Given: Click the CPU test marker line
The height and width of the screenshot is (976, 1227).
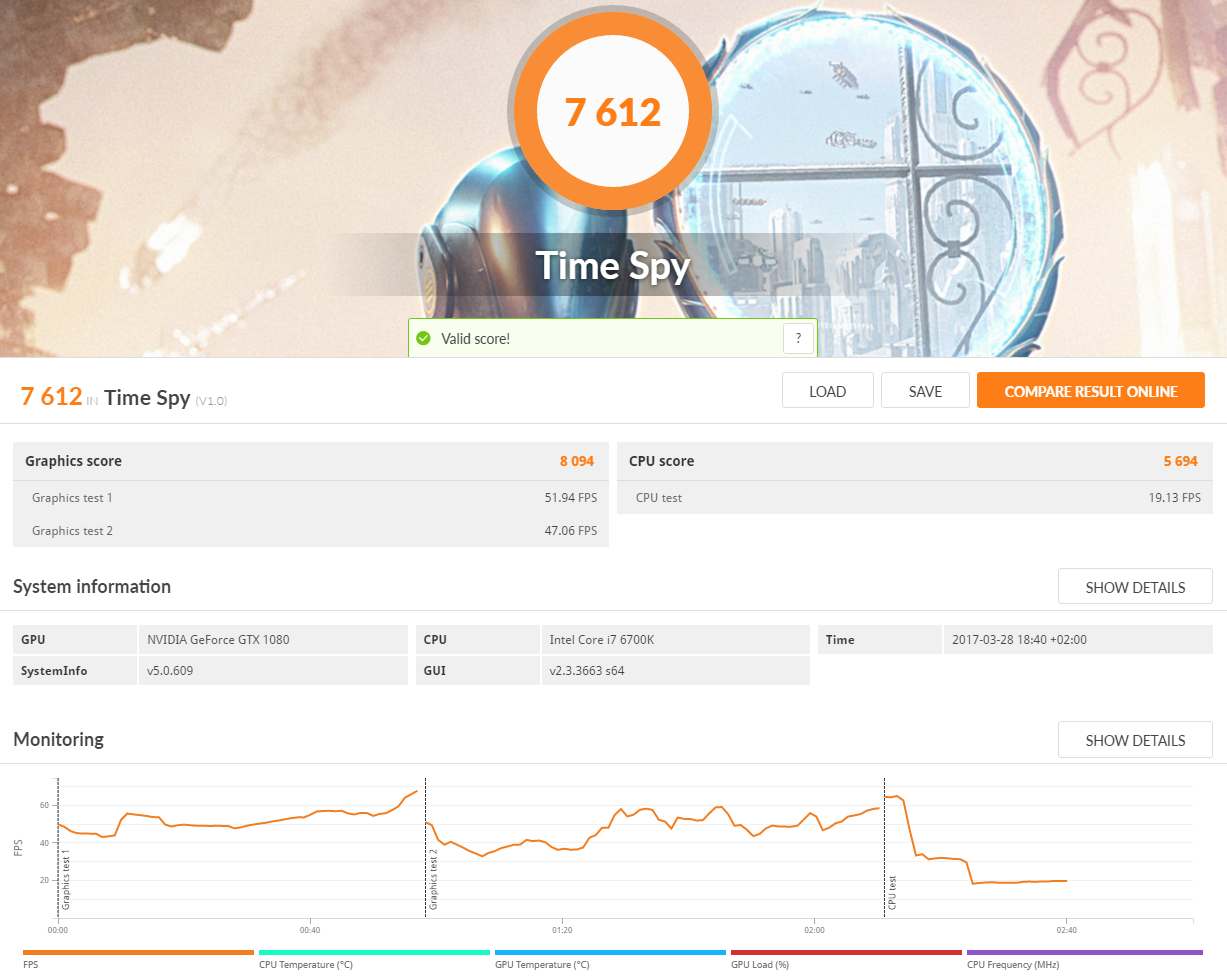Looking at the screenshot, I should pyautogui.click(x=885, y=848).
